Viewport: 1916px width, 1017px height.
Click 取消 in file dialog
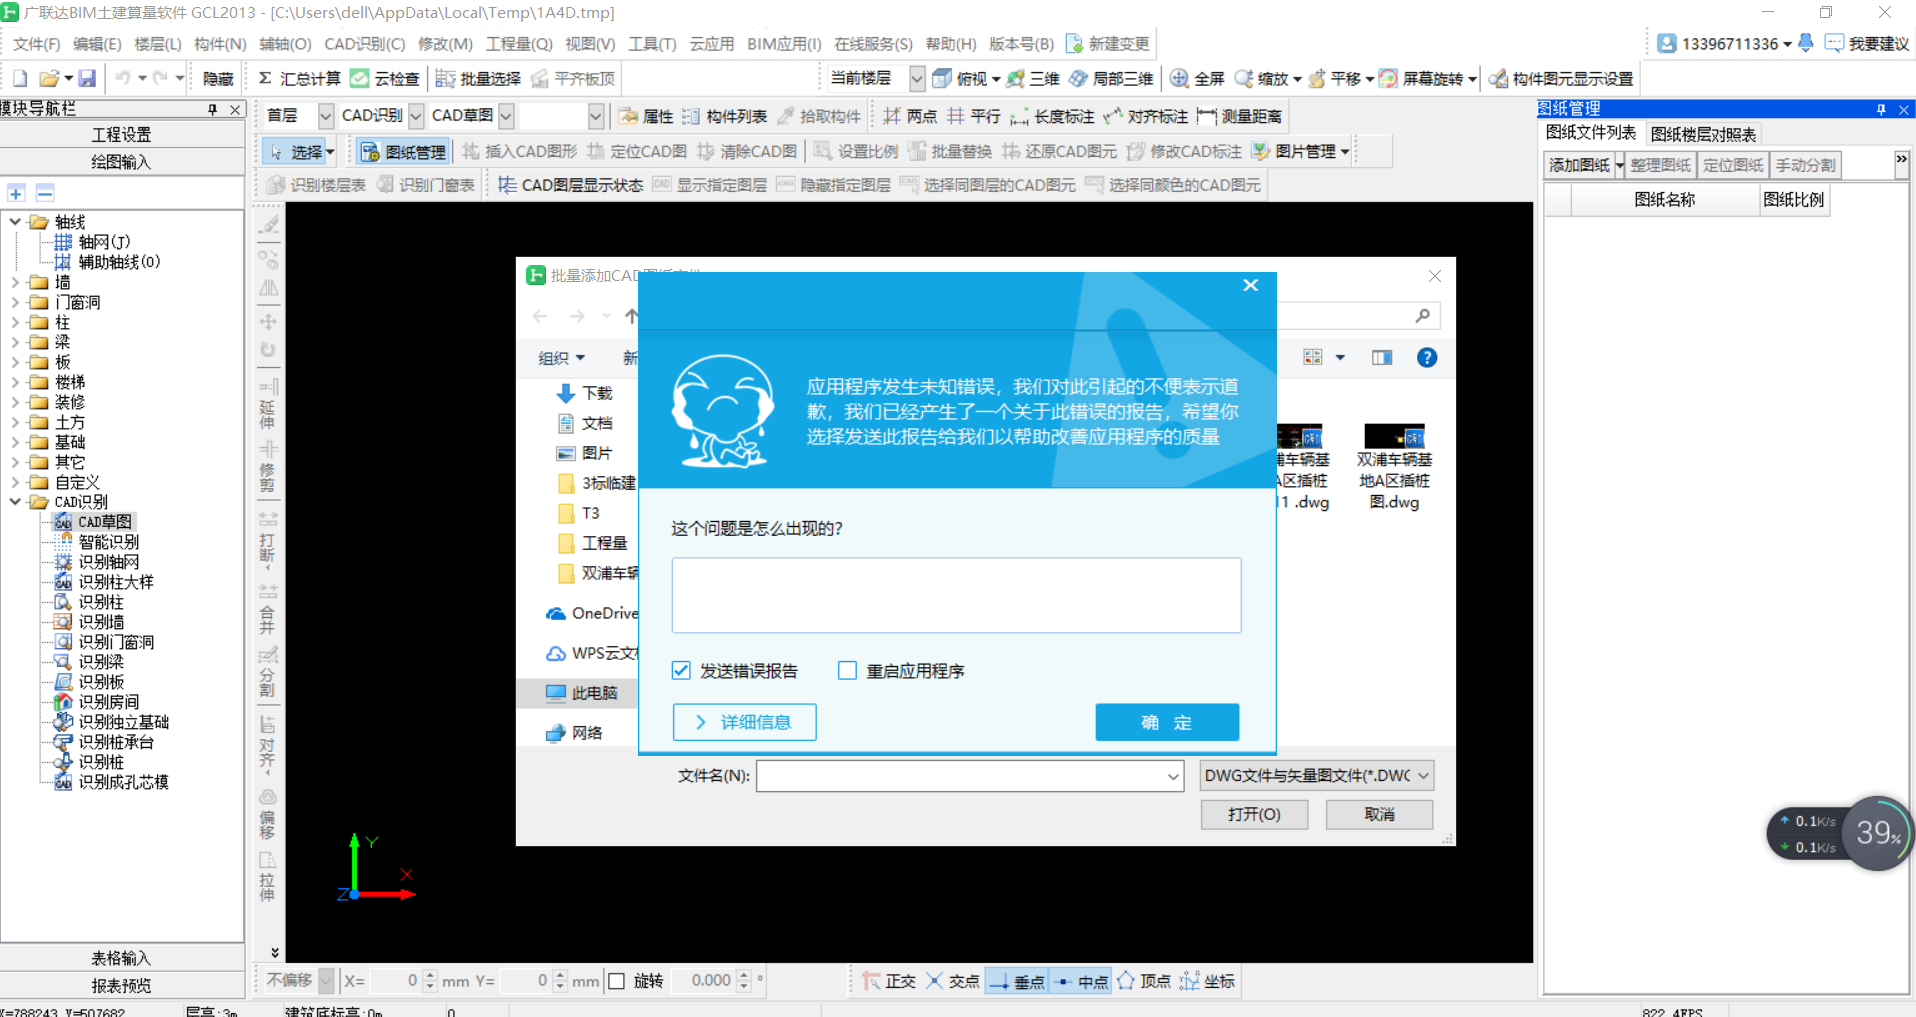[1379, 814]
